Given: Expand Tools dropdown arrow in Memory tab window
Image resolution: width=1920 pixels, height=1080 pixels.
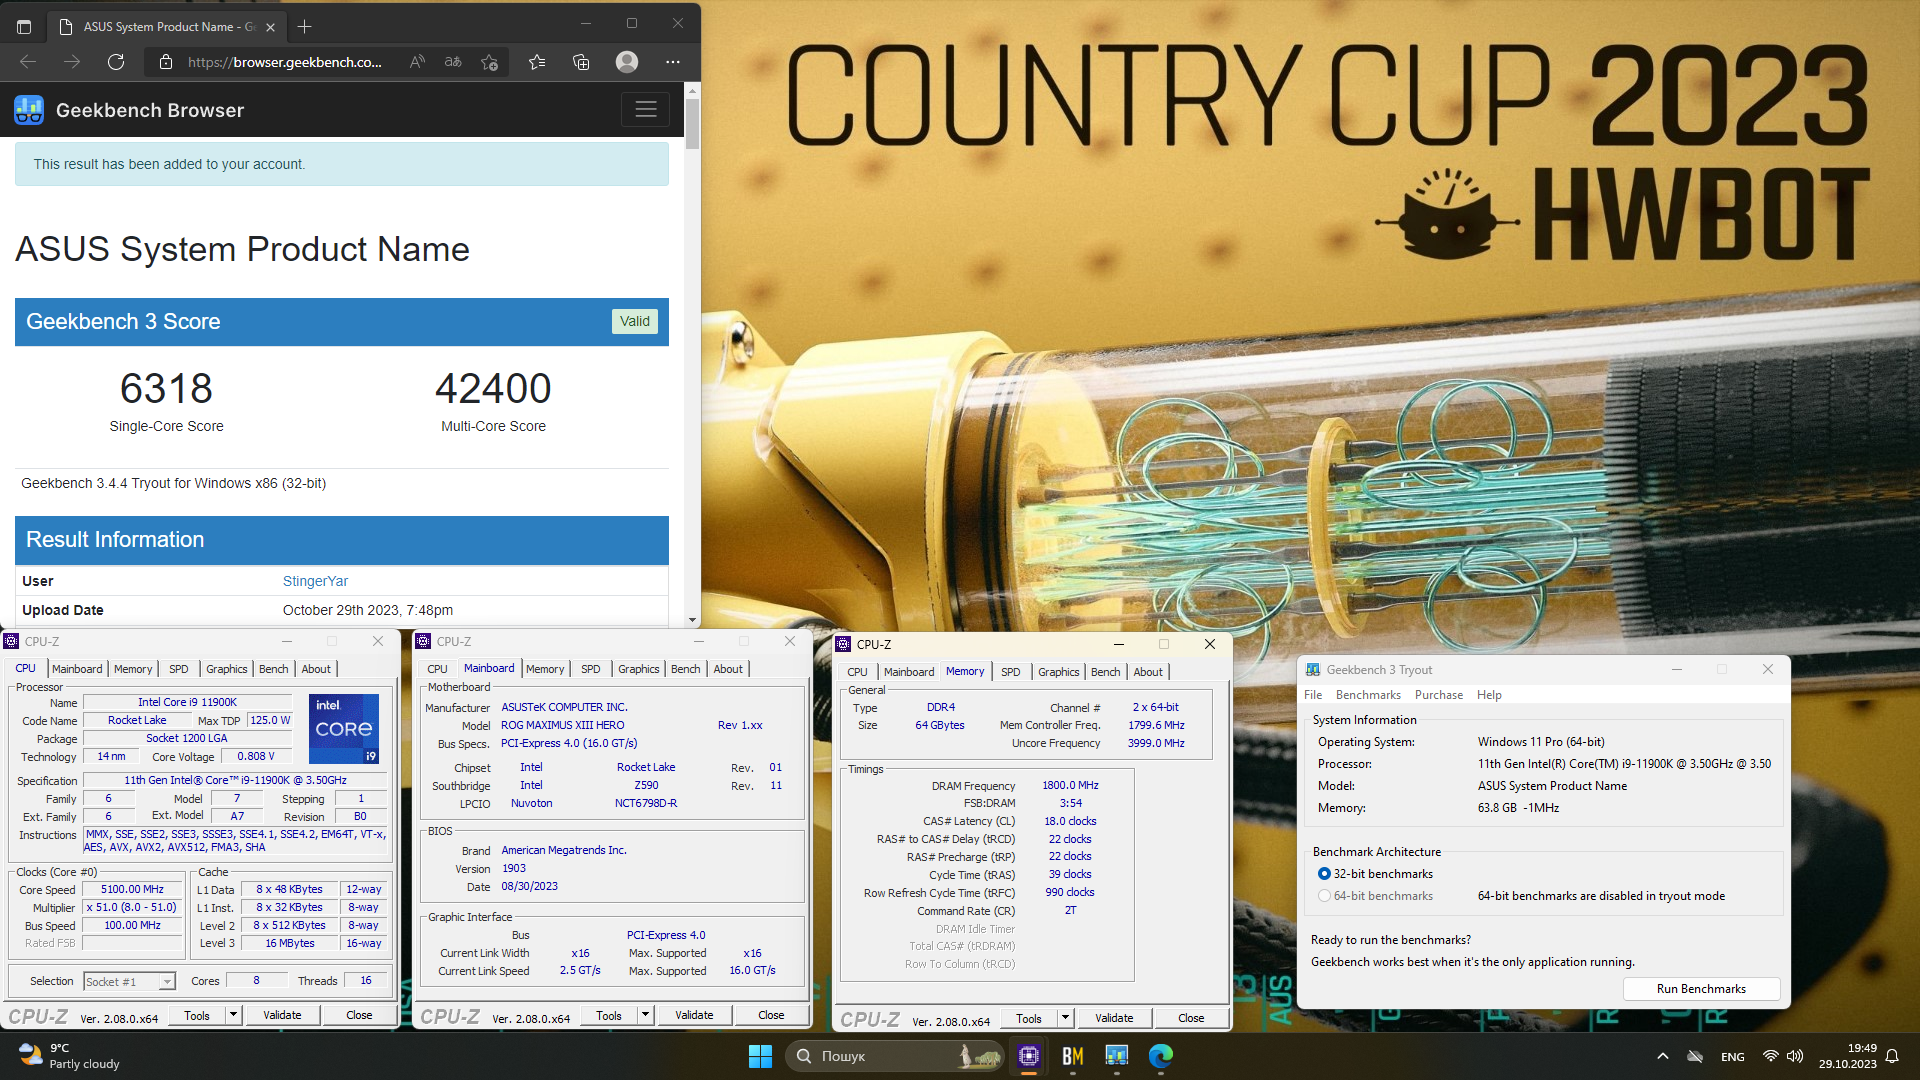Looking at the screenshot, I should click(1065, 1018).
